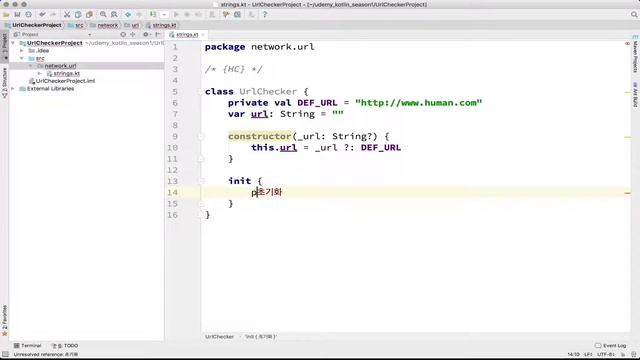Stop process with the stop icon
Image resolution: width=640 pixels, height=360 pixels.
tap(212, 15)
